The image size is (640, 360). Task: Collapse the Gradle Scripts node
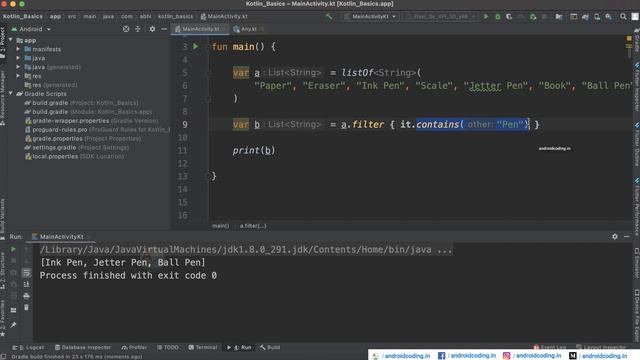click(x=11, y=93)
